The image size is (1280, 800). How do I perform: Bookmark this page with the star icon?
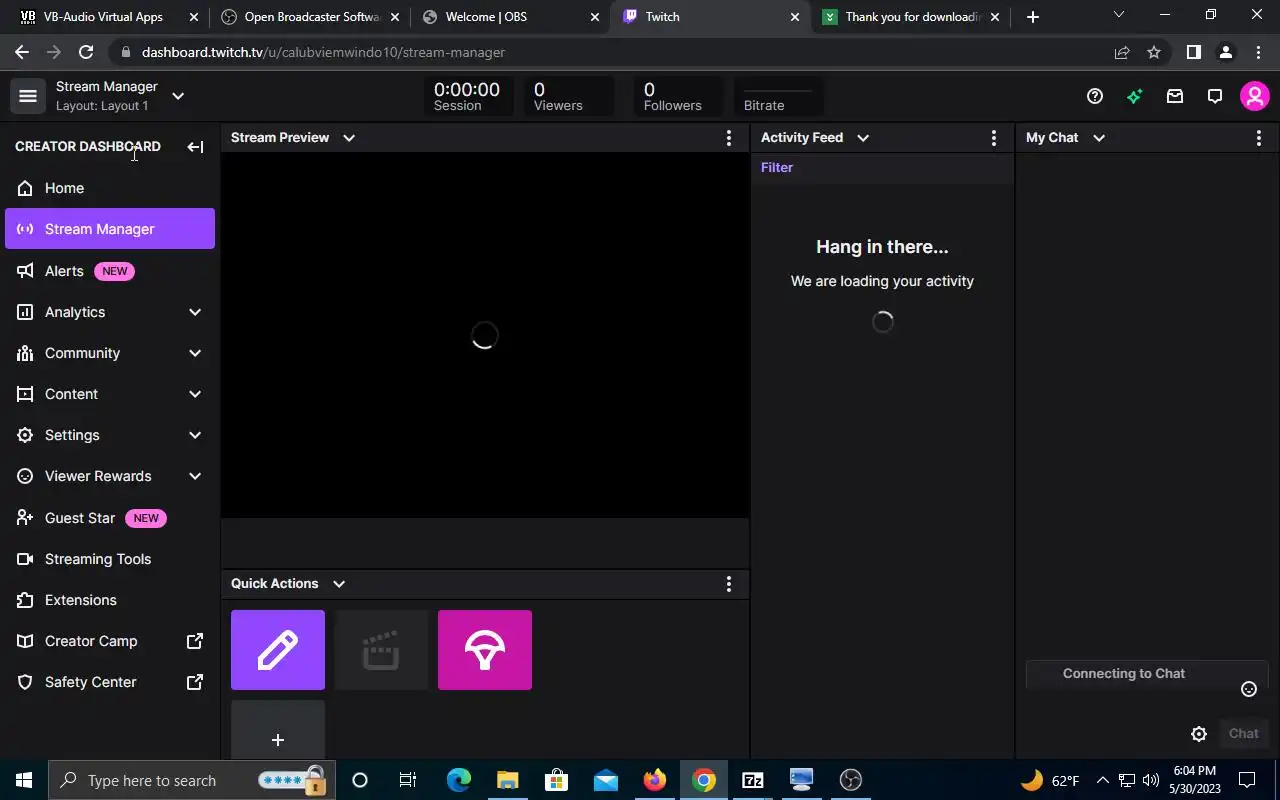pyautogui.click(x=1154, y=52)
